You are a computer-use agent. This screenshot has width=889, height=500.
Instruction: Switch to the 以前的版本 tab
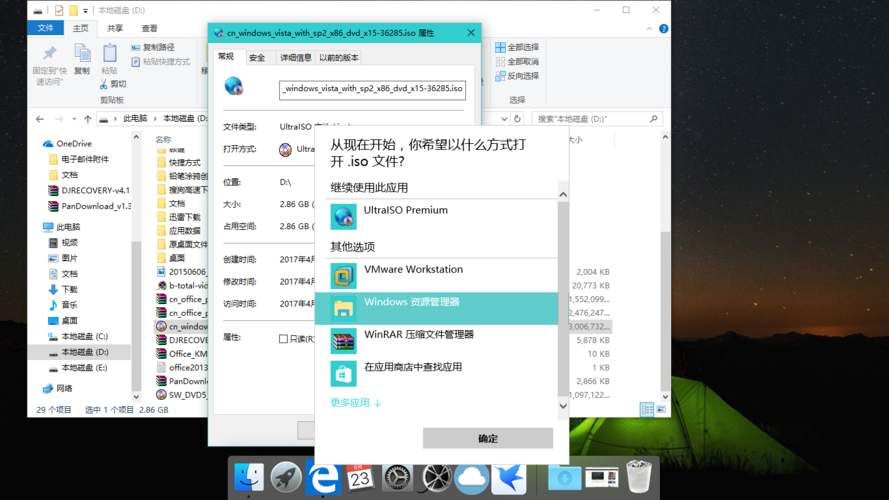point(338,57)
